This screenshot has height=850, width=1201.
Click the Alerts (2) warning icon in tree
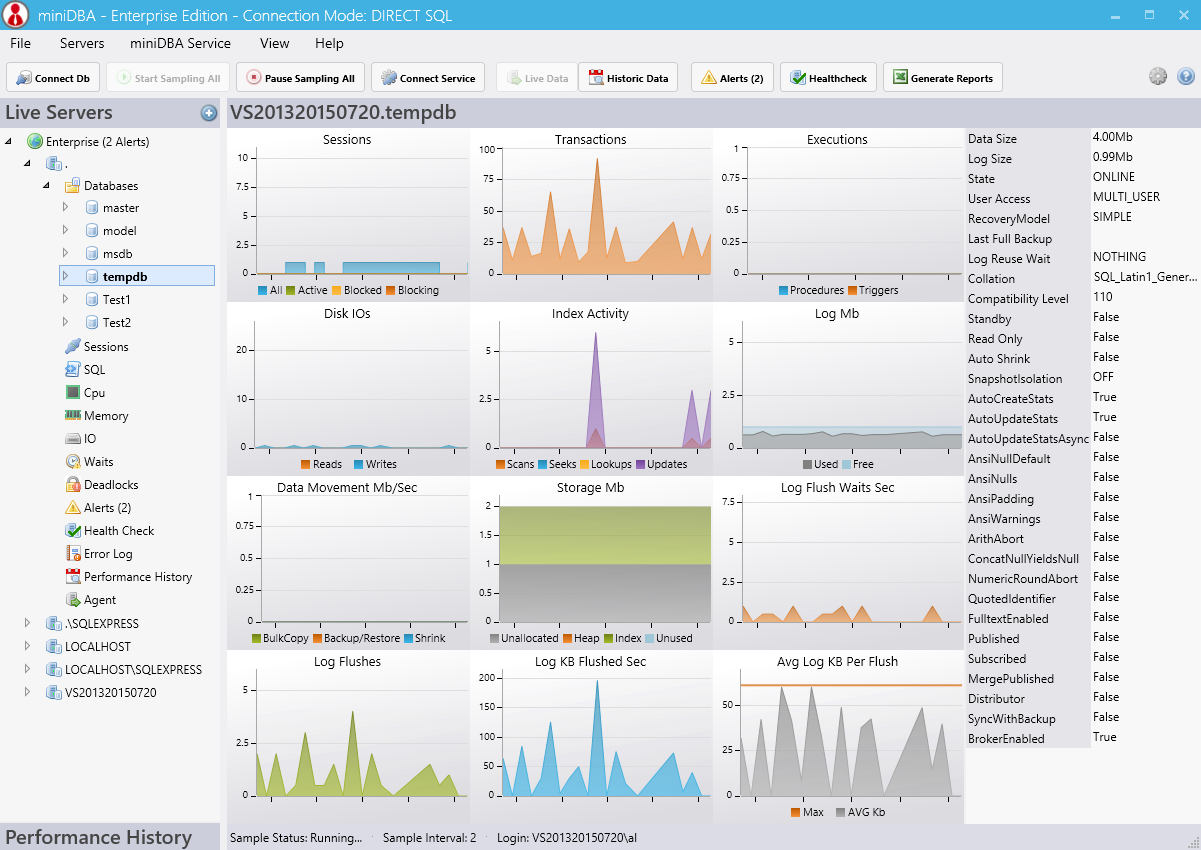tap(73, 508)
